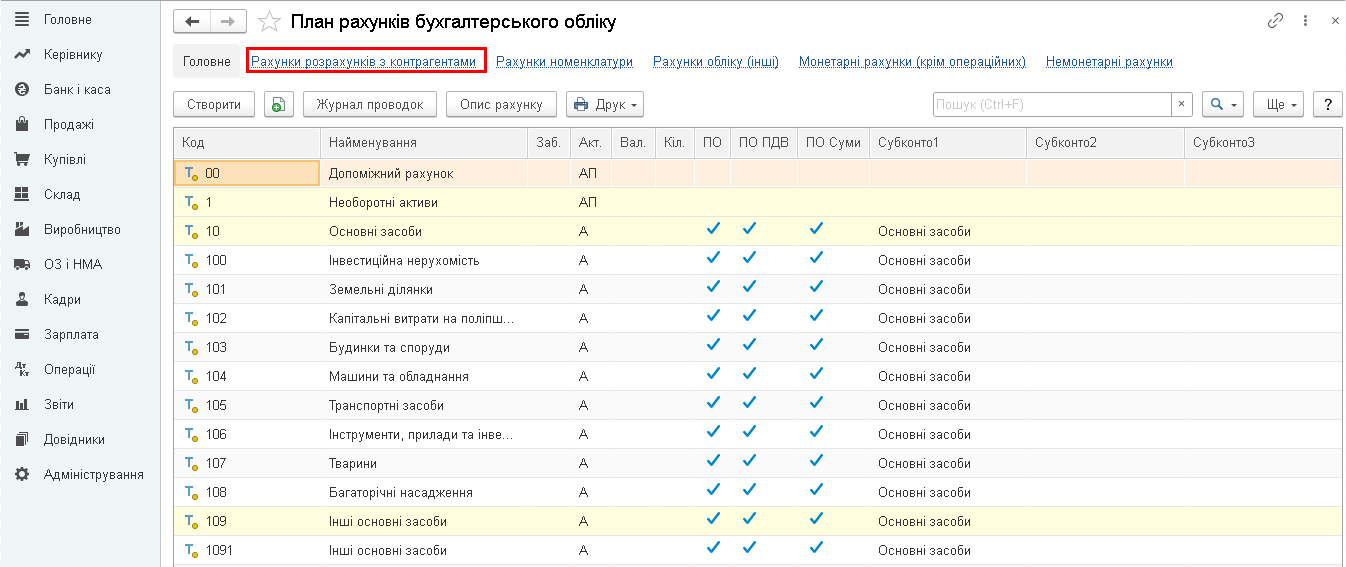Image resolution: width=1346 pixels, height=567 pixels.
Task: Sort by Найменування column header
Action: [x=423, y=143]
